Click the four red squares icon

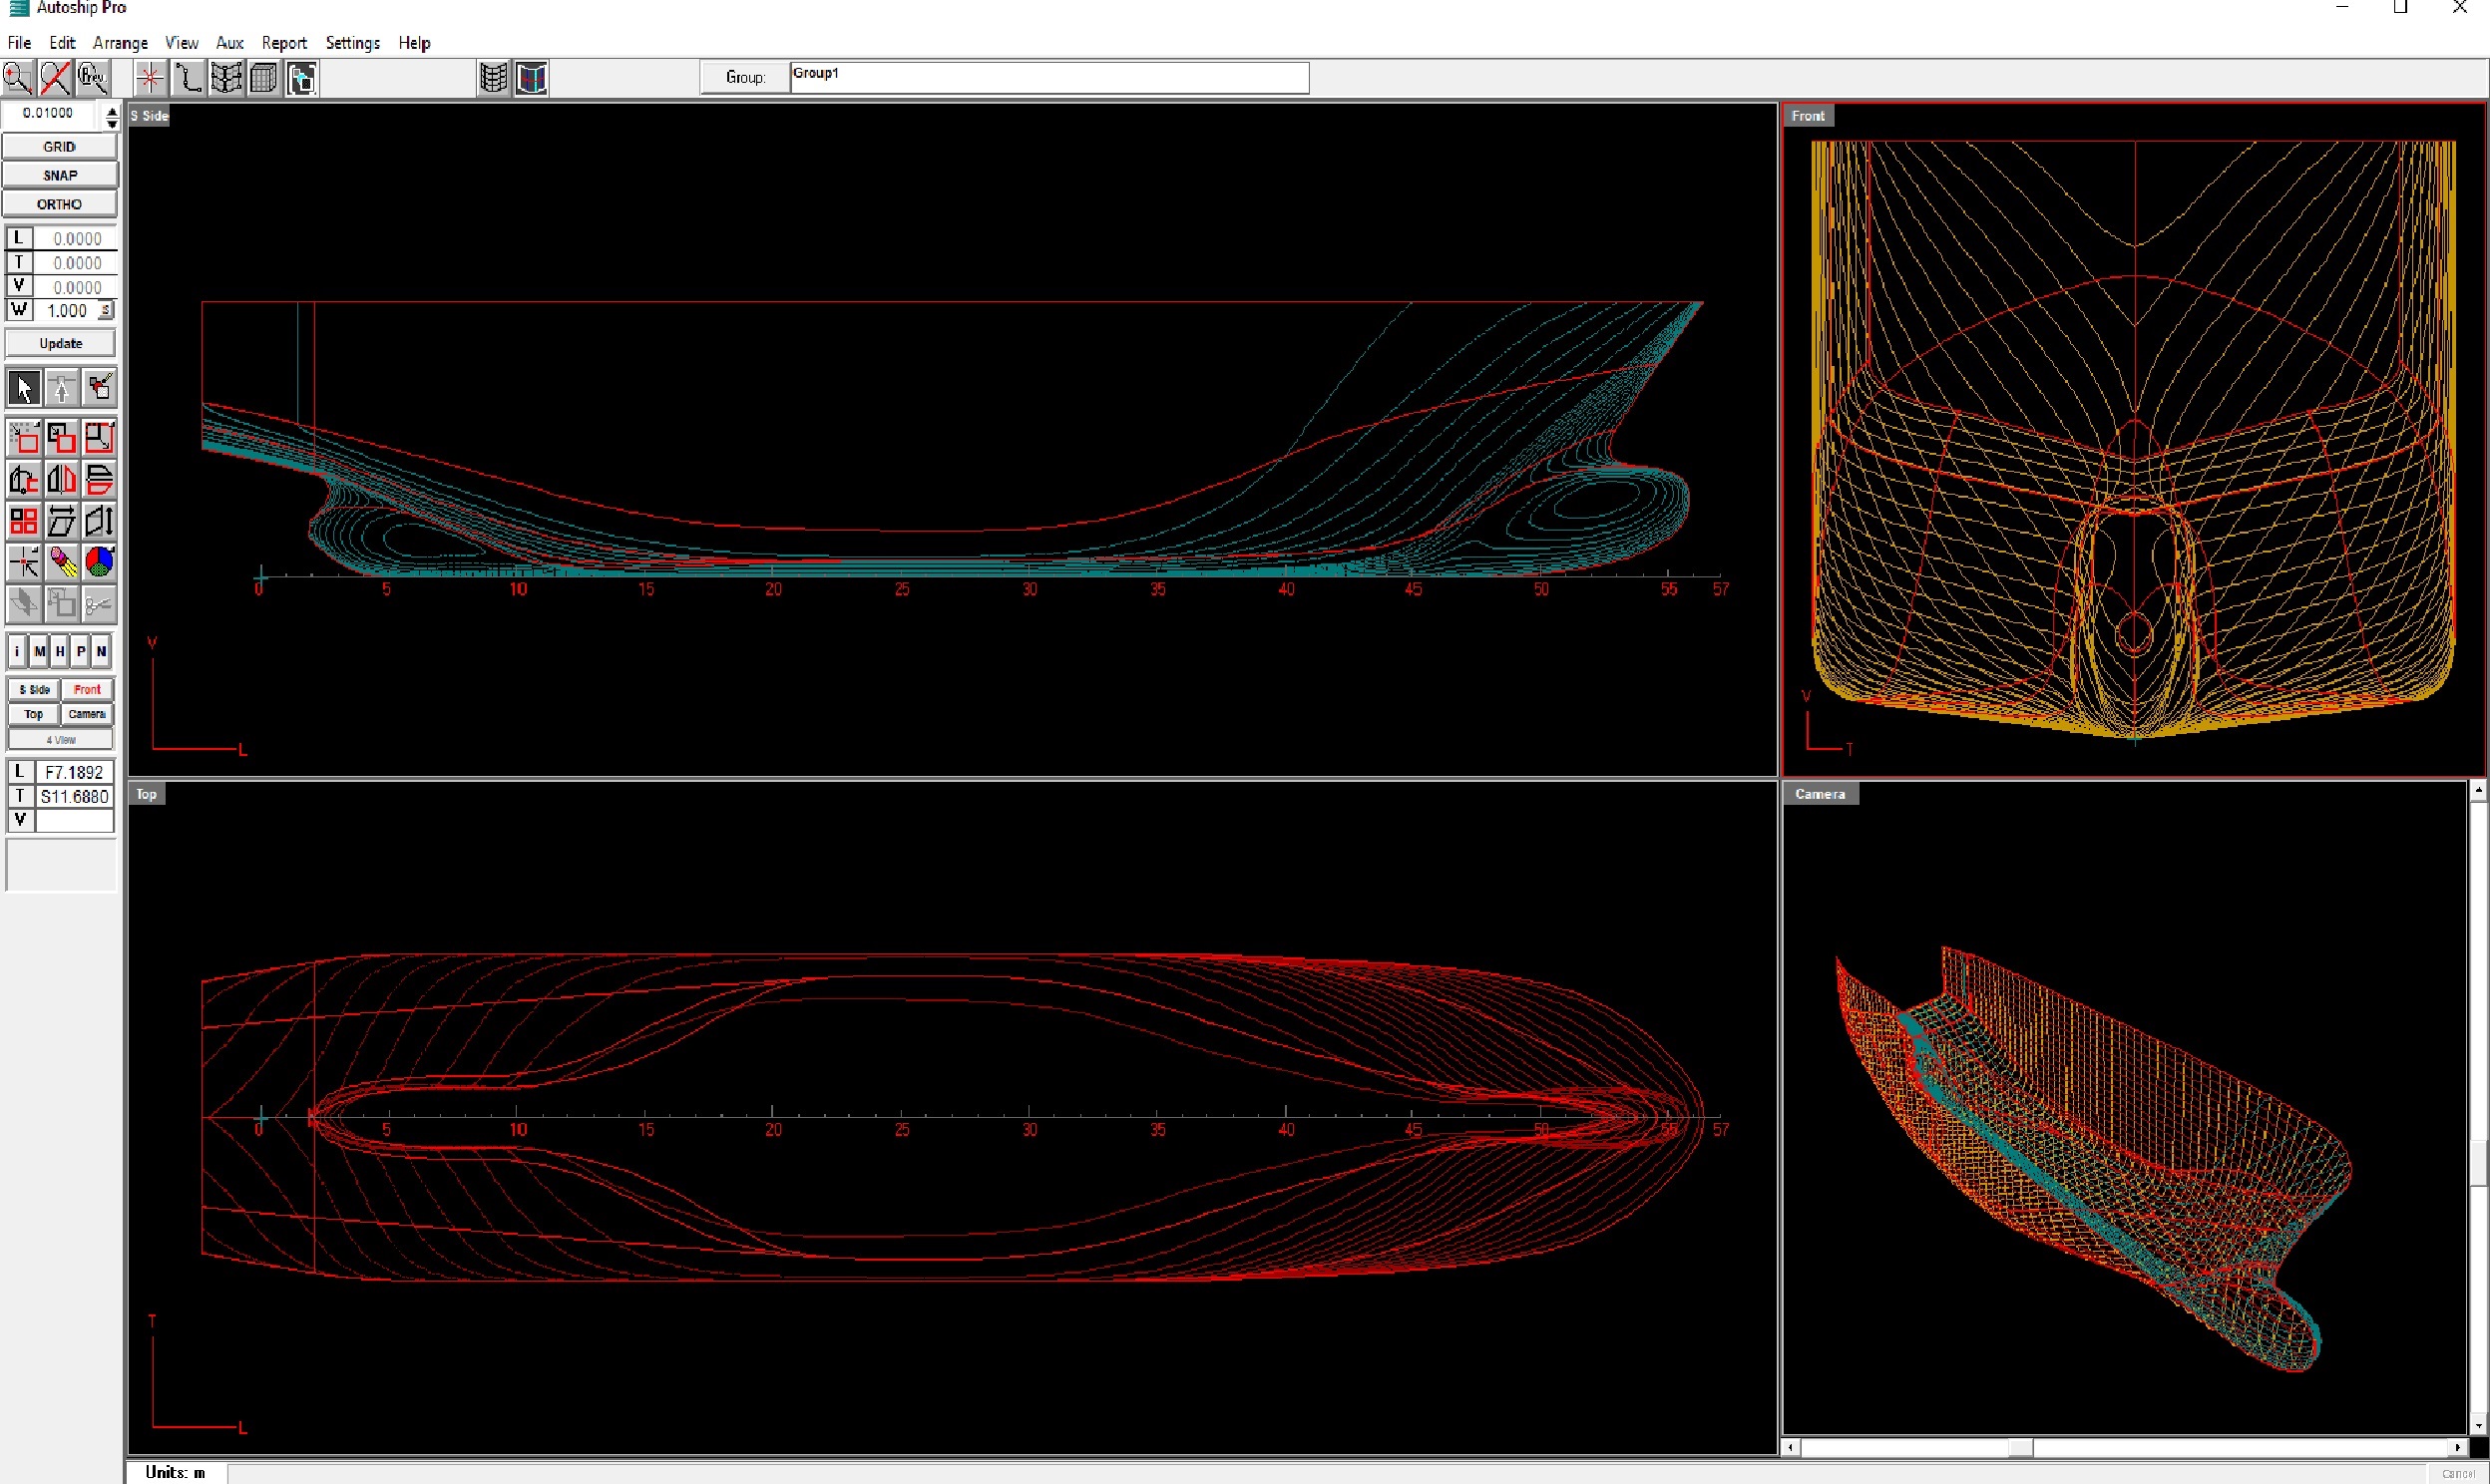coord(24,521)
